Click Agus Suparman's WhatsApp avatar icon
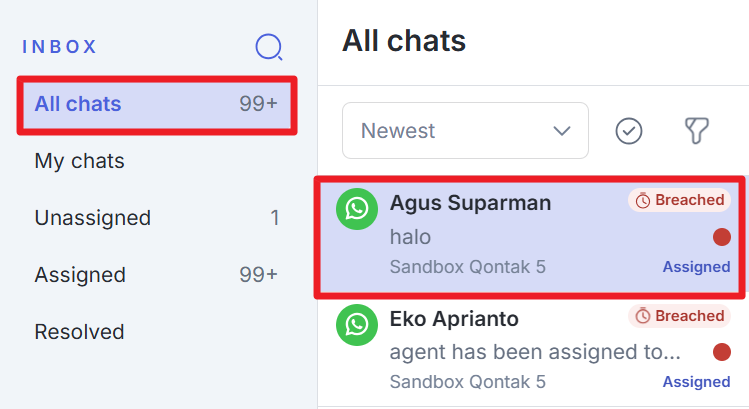This screenshot has width=749, height=409. point(357,209)
